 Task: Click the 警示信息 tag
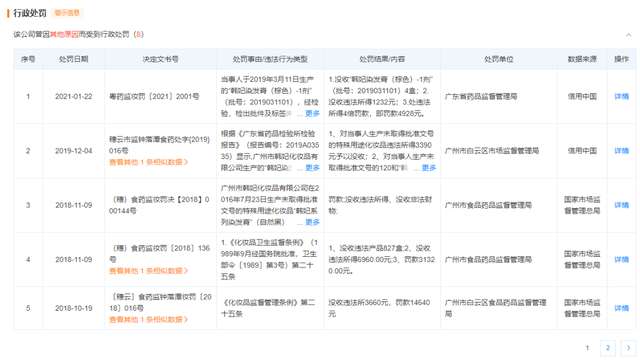point(67,13)
